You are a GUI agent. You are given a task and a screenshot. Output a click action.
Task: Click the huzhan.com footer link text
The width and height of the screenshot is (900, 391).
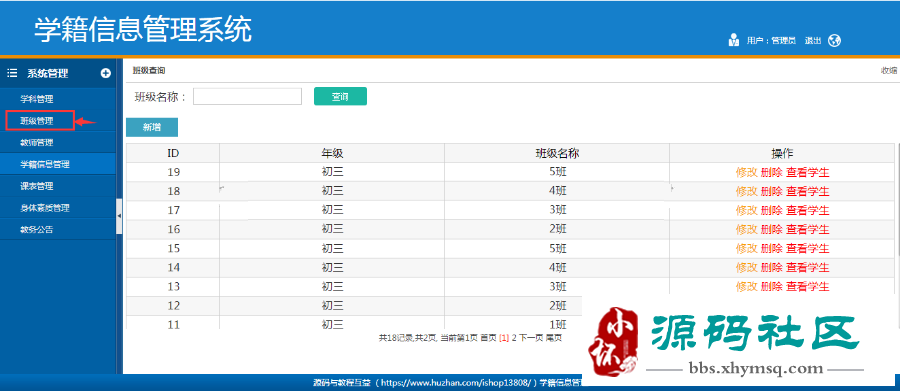456,382
